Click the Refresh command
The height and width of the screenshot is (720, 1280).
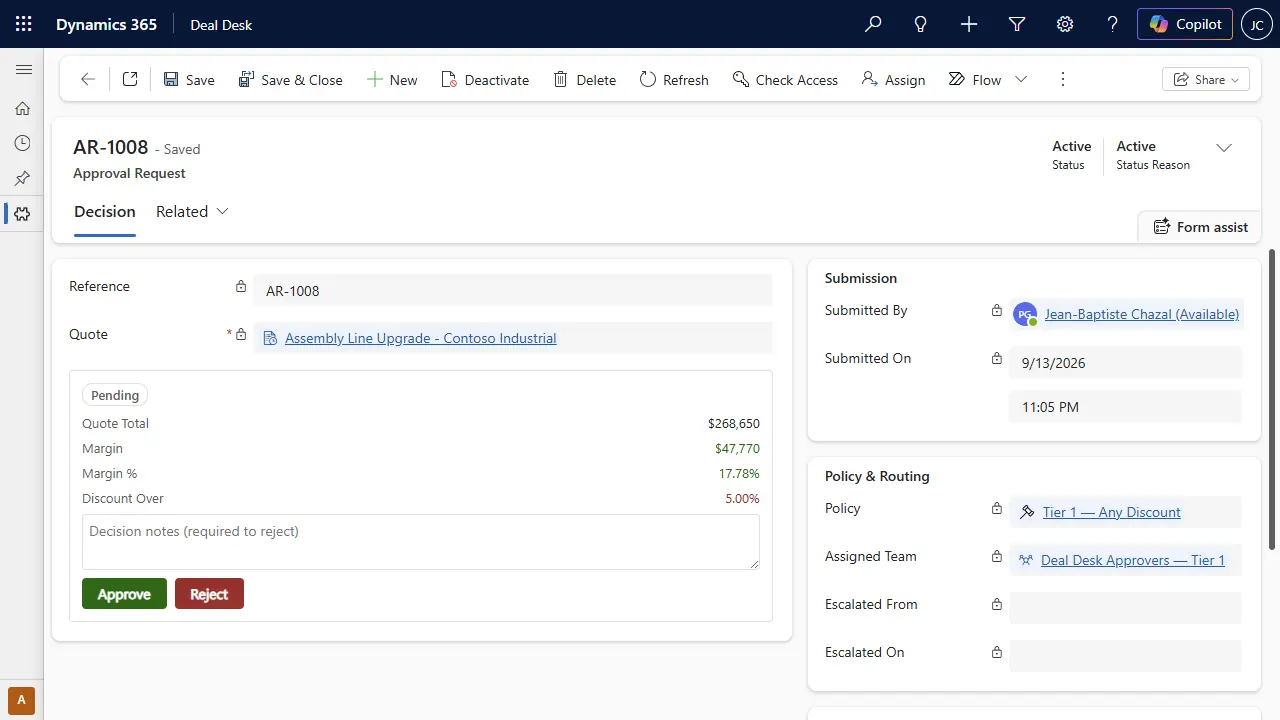674,79
